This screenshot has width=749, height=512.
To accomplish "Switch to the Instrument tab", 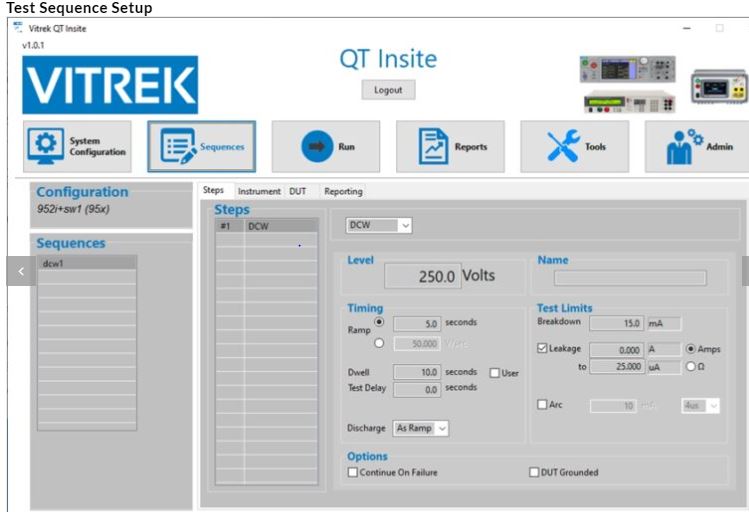I will pos(258,191).
